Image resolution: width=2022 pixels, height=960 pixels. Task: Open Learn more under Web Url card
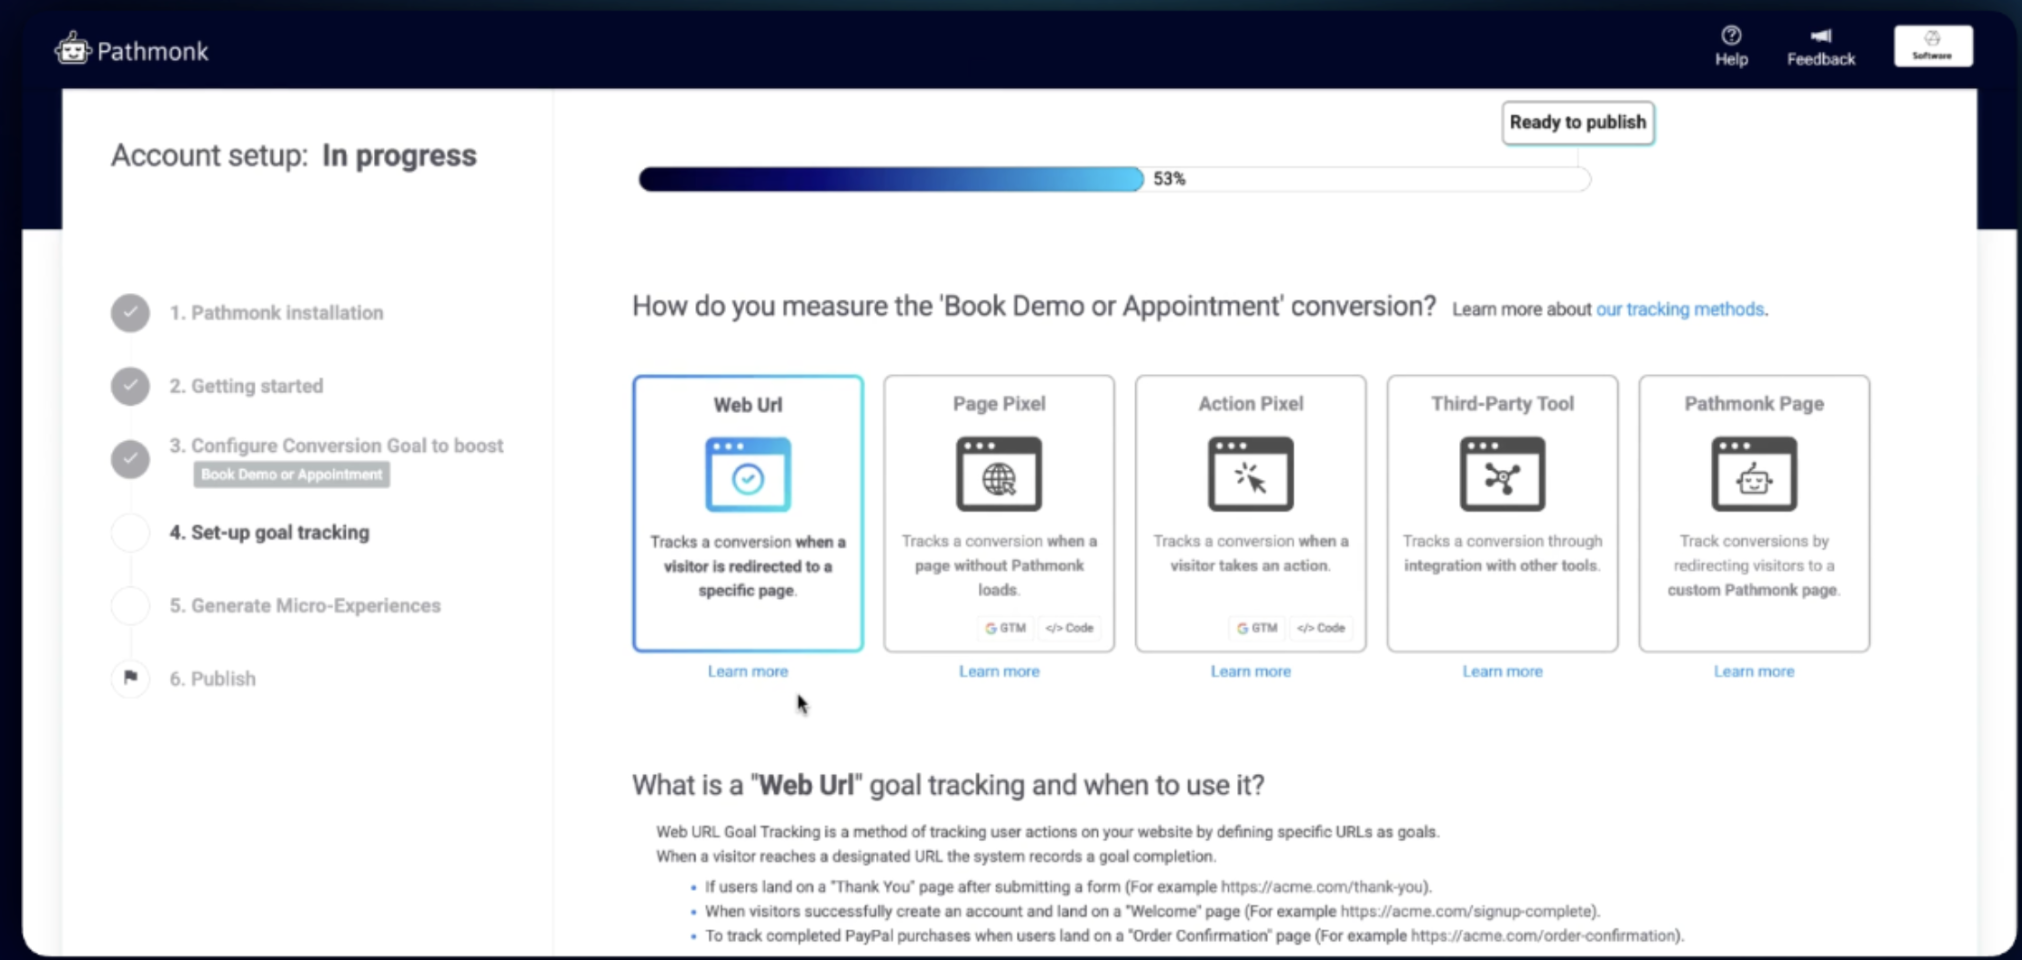click(x=748, y=671)
